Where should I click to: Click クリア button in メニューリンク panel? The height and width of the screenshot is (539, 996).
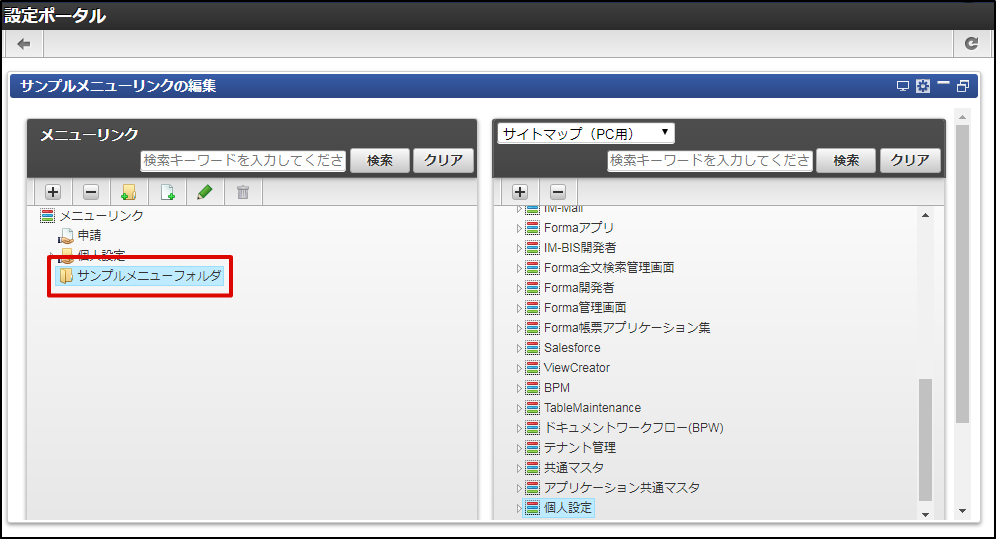[443, 161]
